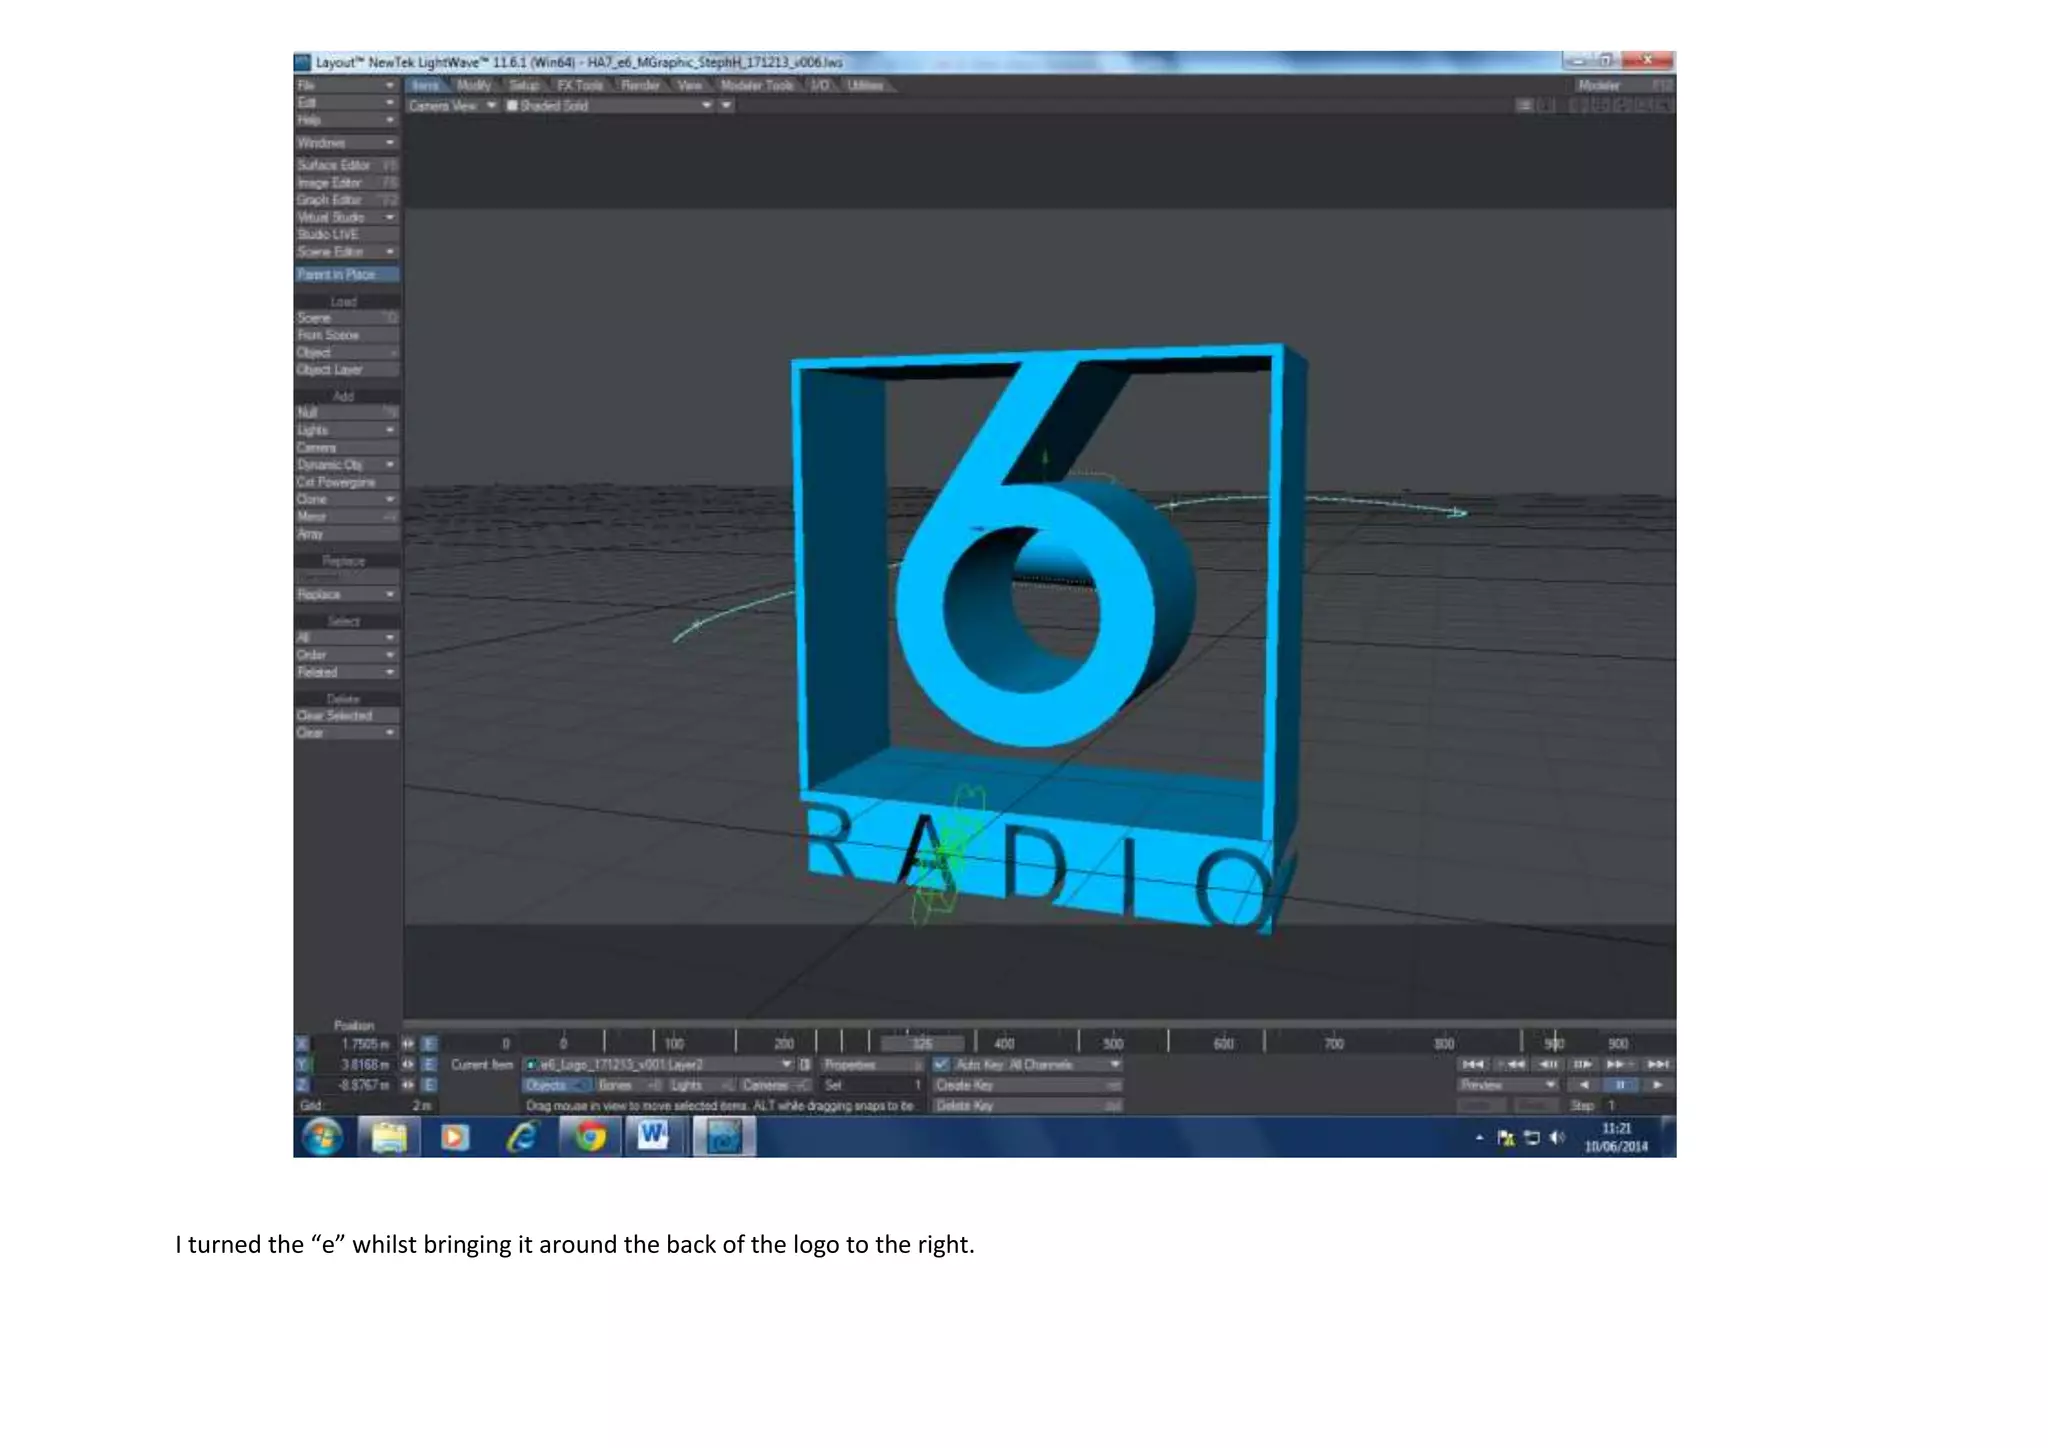Open Internet Explorer from taskbar
Screen dimensions: 2048x1448
coord(522,1137)
